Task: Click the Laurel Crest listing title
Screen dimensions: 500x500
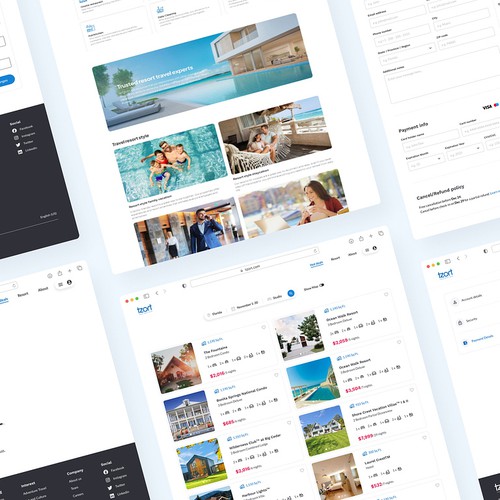Action: pos(377,460)
